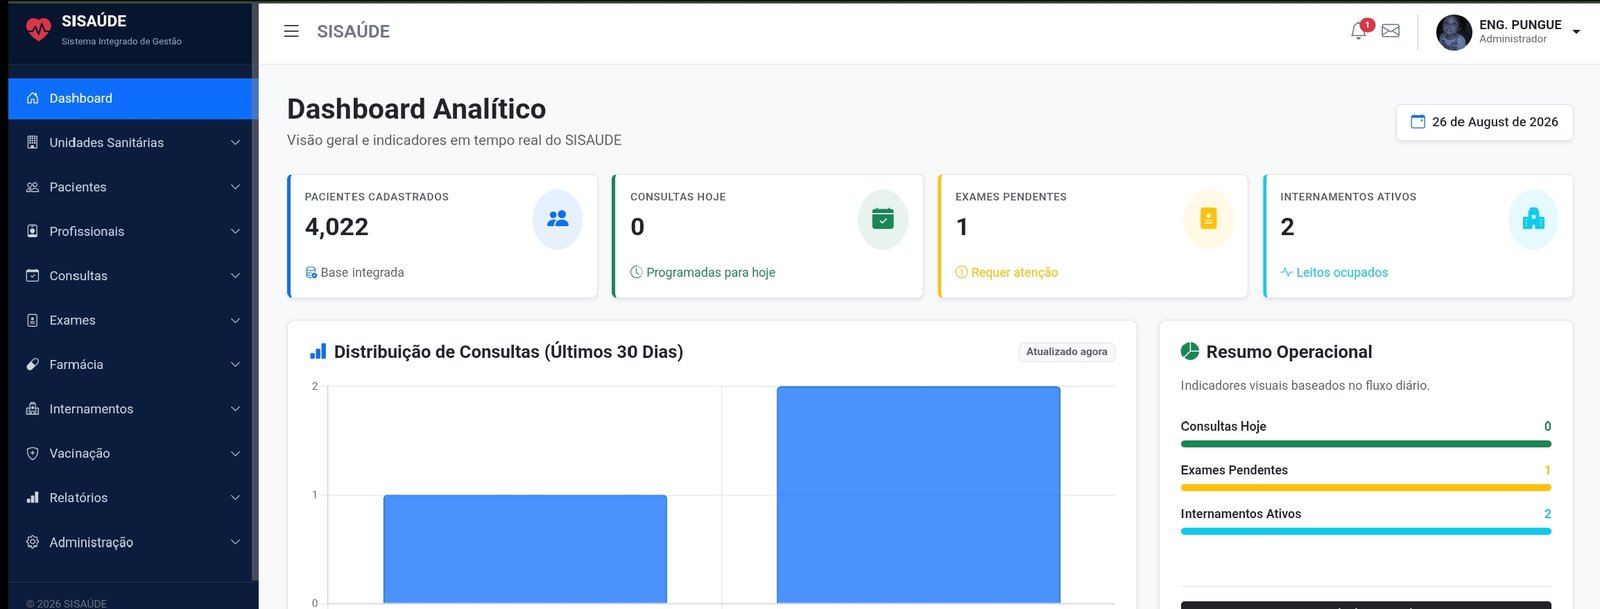The height and width of the screenshot is (609, 1600).
Task: Click the Relatórios bar chart icon
Action: coord(32,497)
